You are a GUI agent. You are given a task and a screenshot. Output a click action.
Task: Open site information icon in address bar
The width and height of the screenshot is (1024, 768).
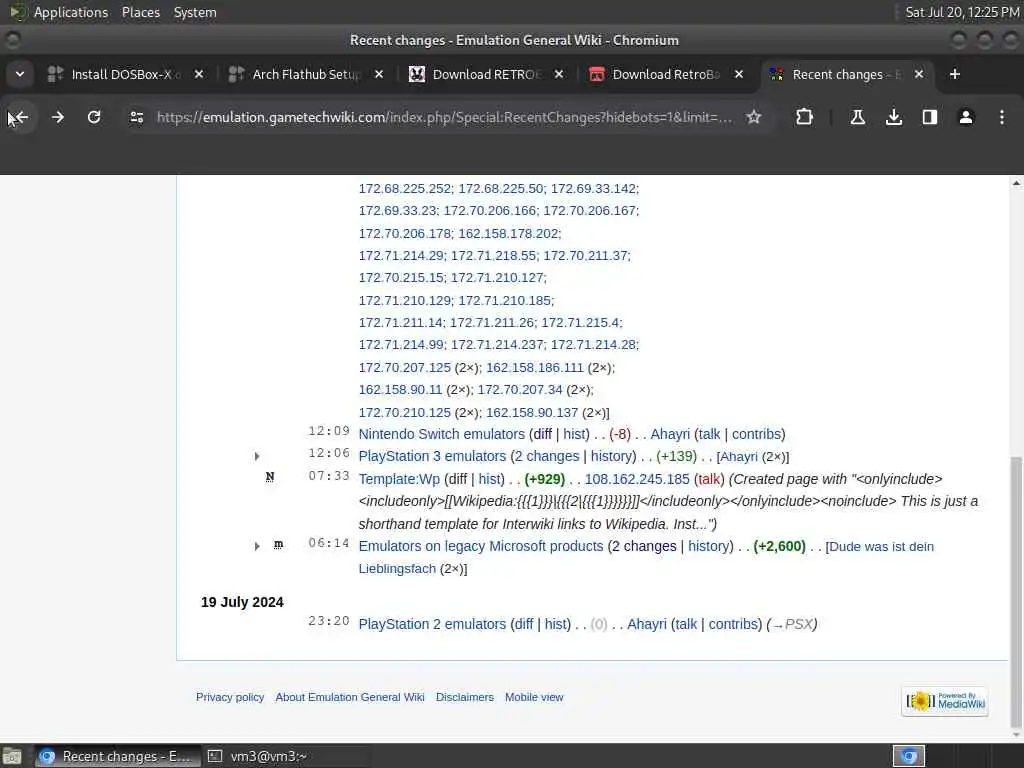136,118
